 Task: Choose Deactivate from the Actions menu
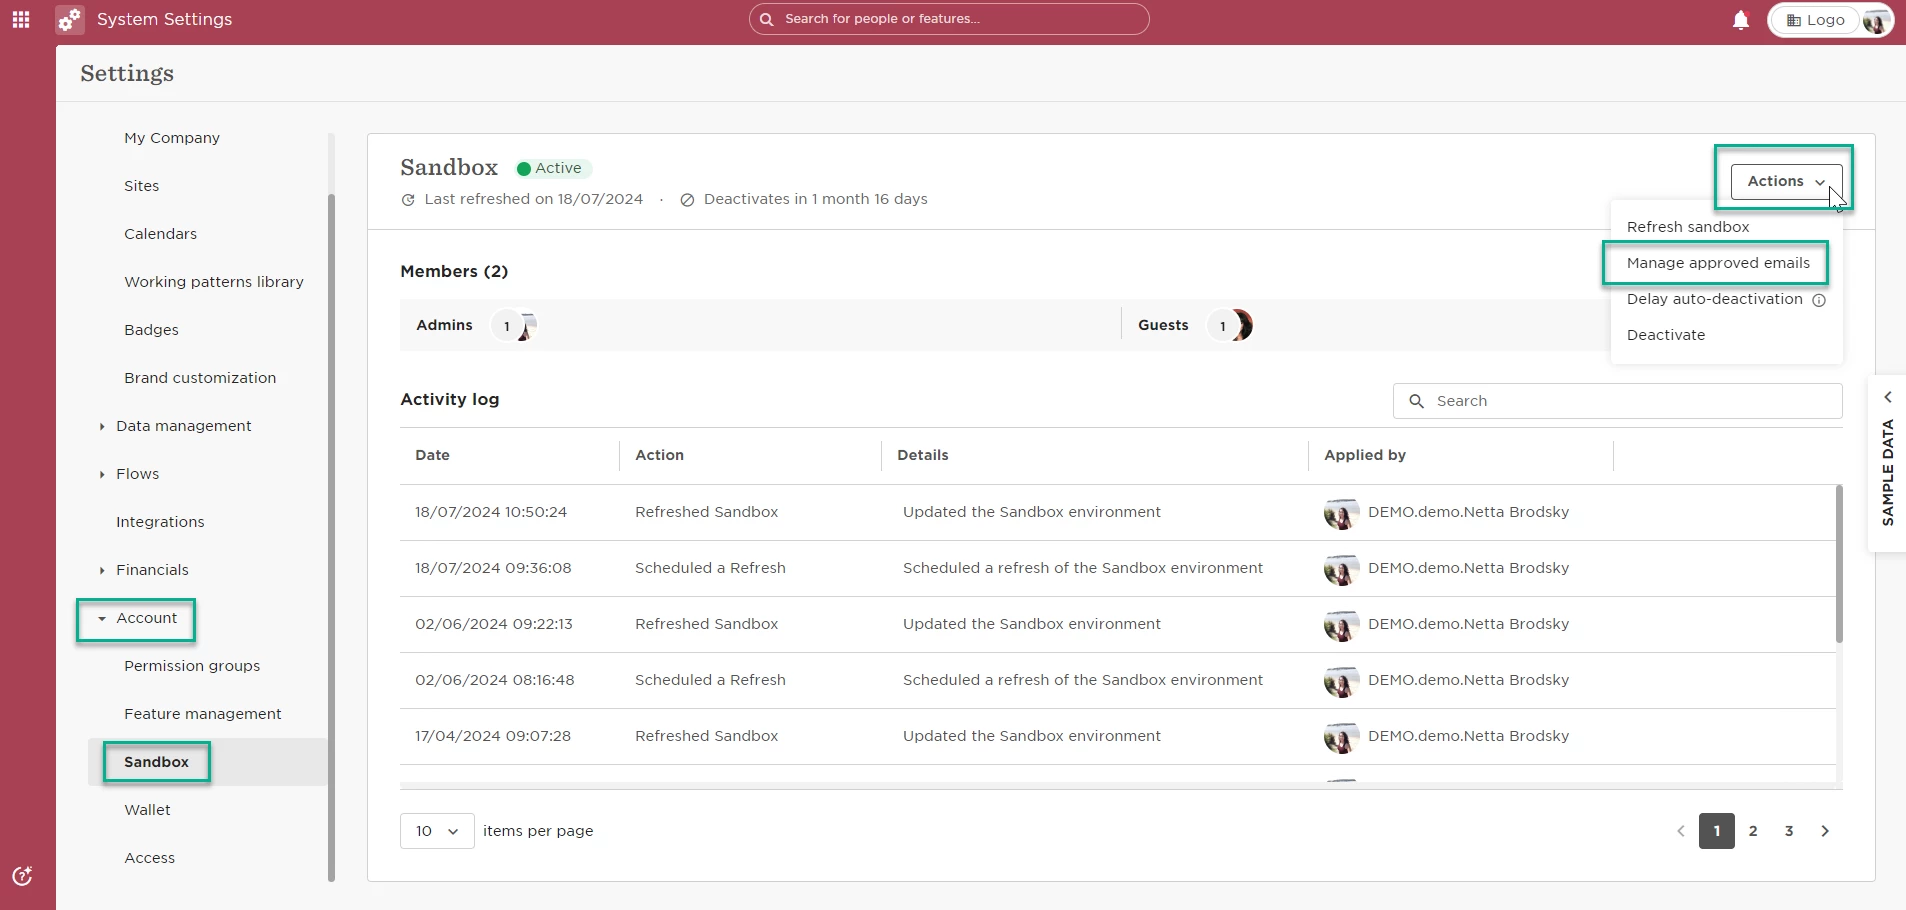(x=1666, y=335)
